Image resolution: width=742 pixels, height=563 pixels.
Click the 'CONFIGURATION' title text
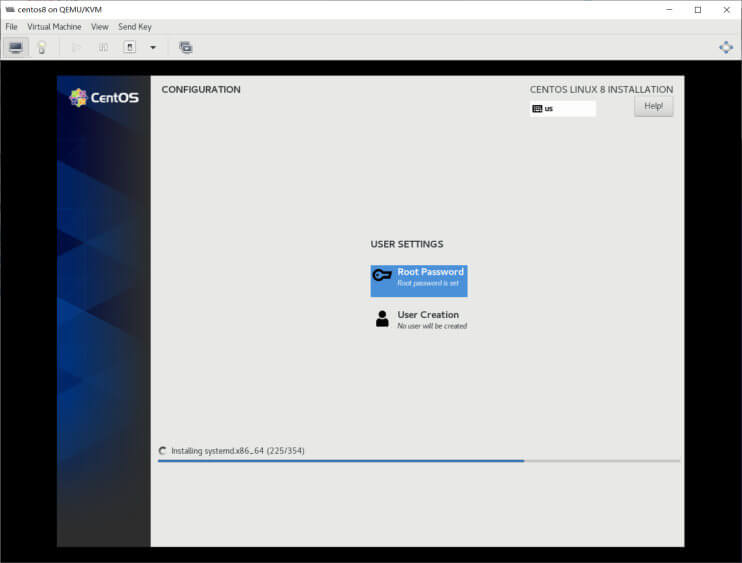click(x=201, y=89)
